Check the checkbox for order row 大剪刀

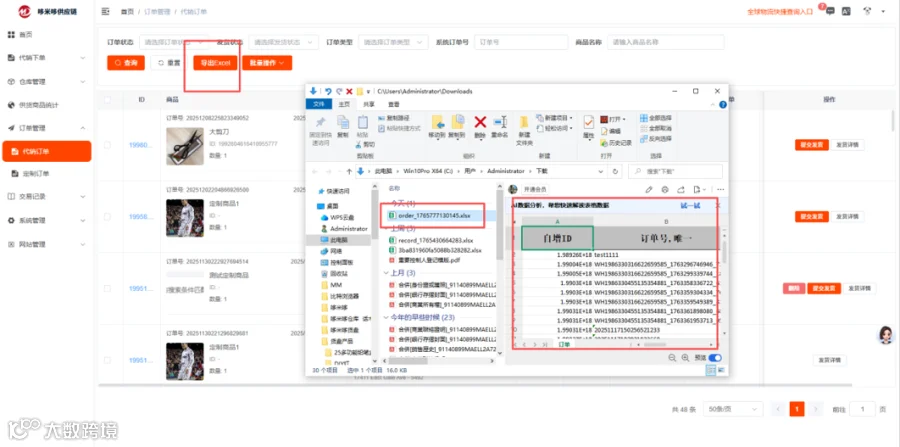click(107, 145)
